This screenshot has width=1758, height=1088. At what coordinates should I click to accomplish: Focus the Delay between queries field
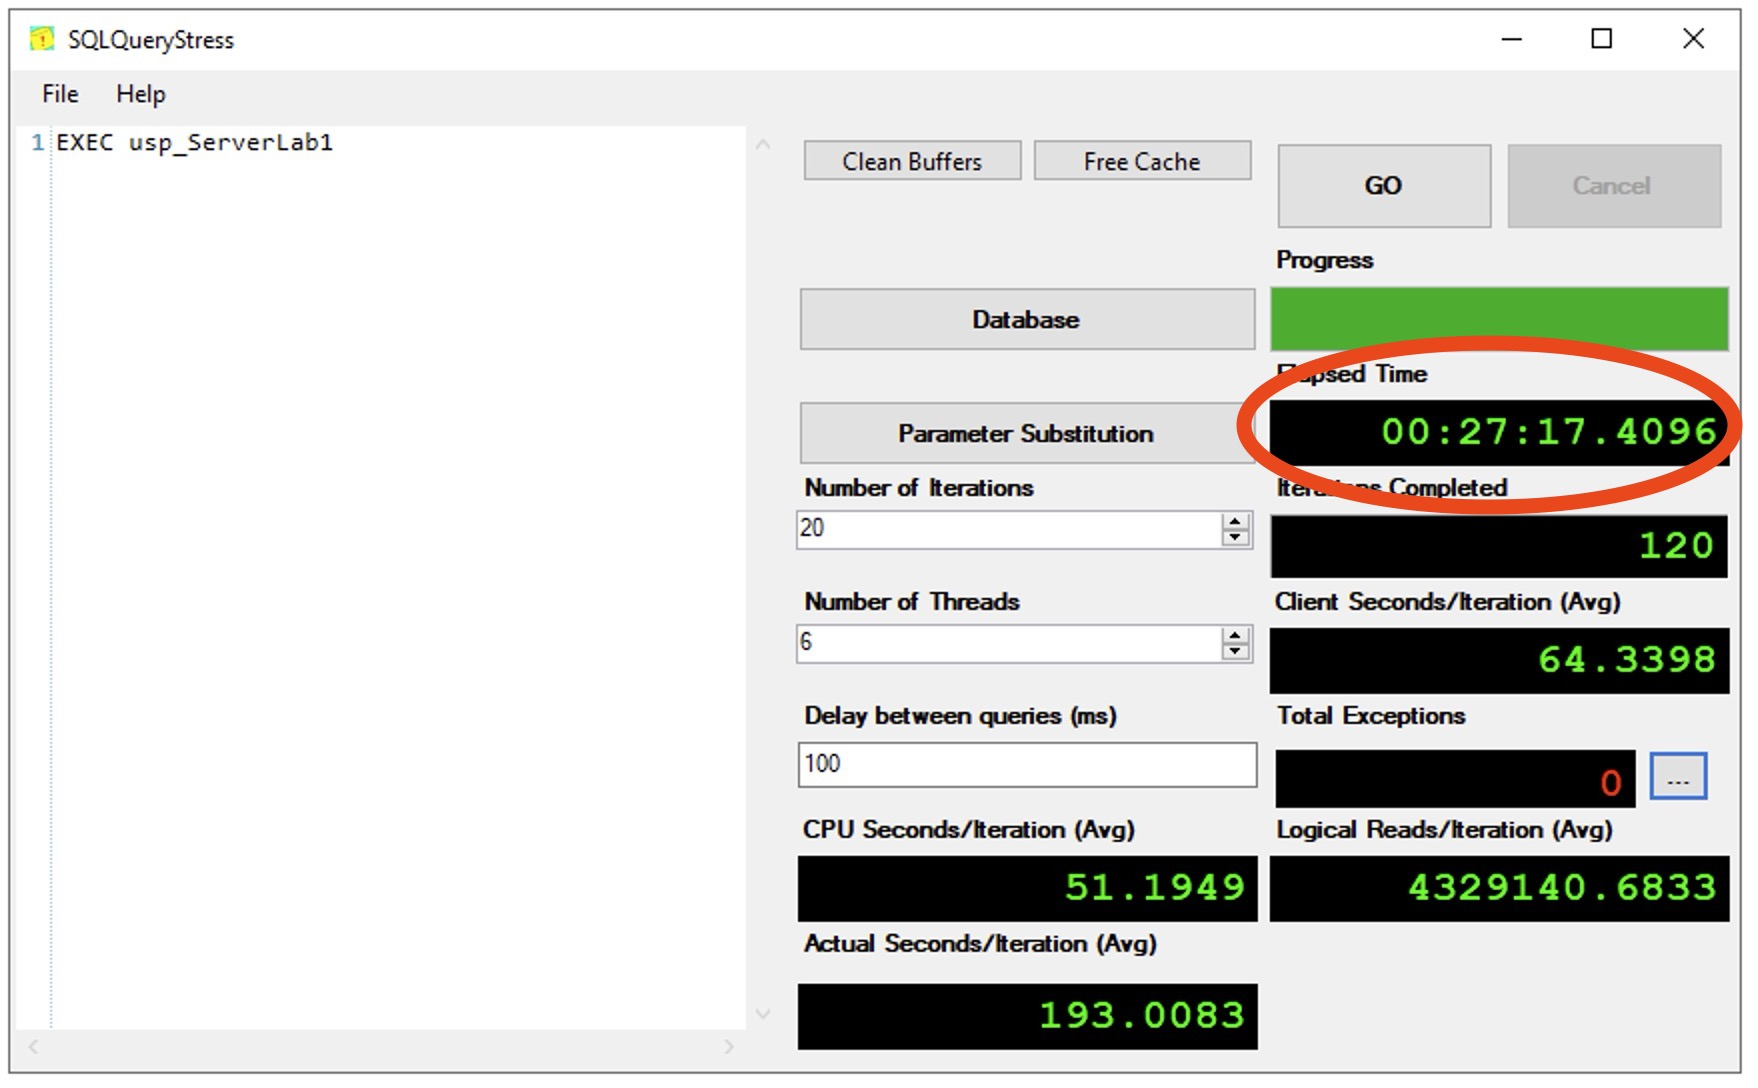tap(1026, 765)
